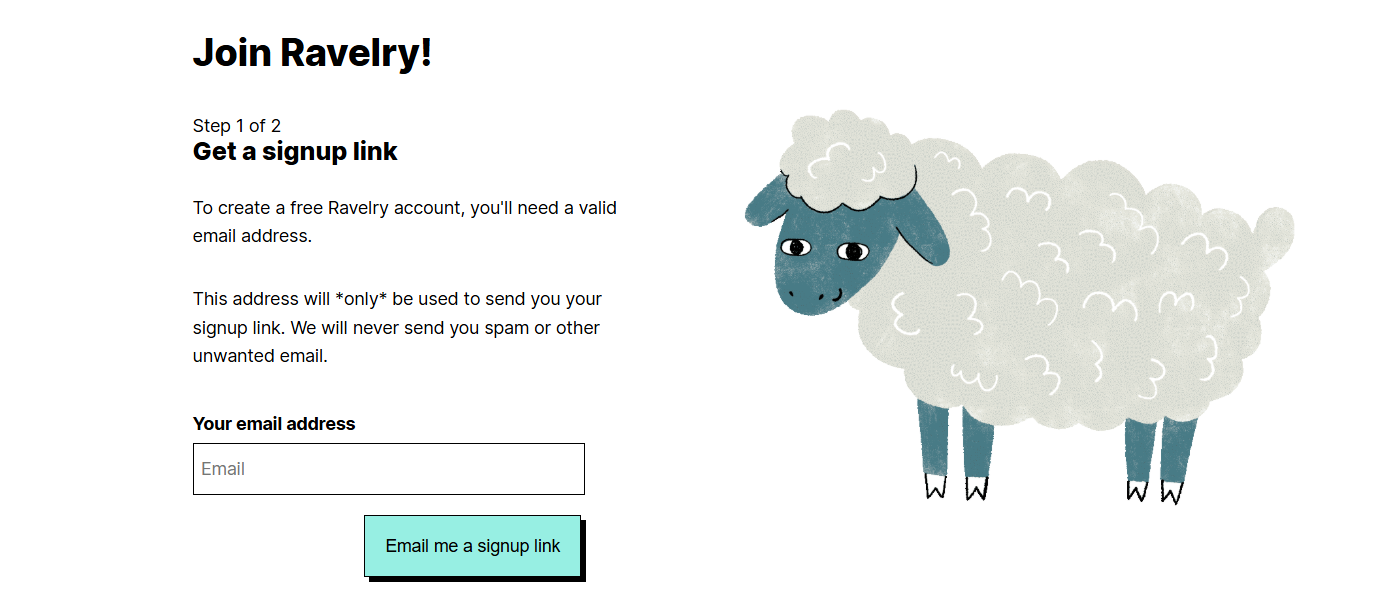This screenshot has height=611, width=1379.
Task: Click the Join Ravelry! heading
Action: (312, 52)
